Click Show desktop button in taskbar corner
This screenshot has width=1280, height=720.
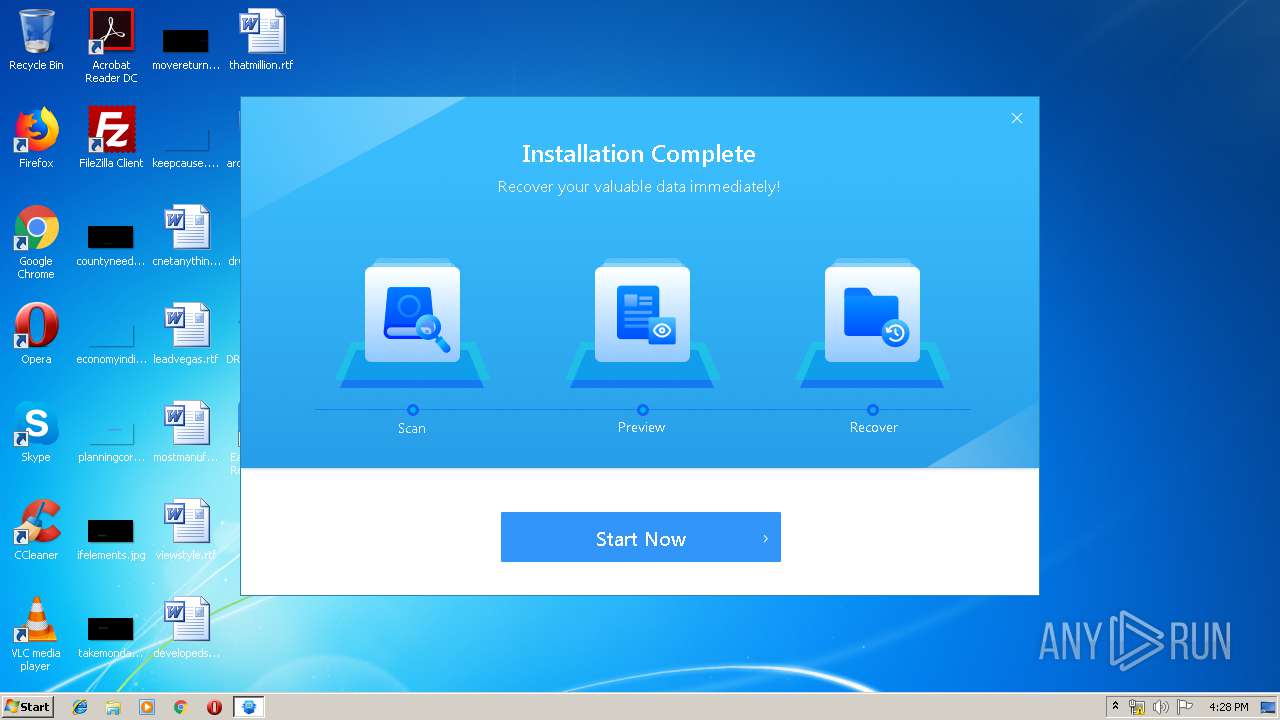1268,707
